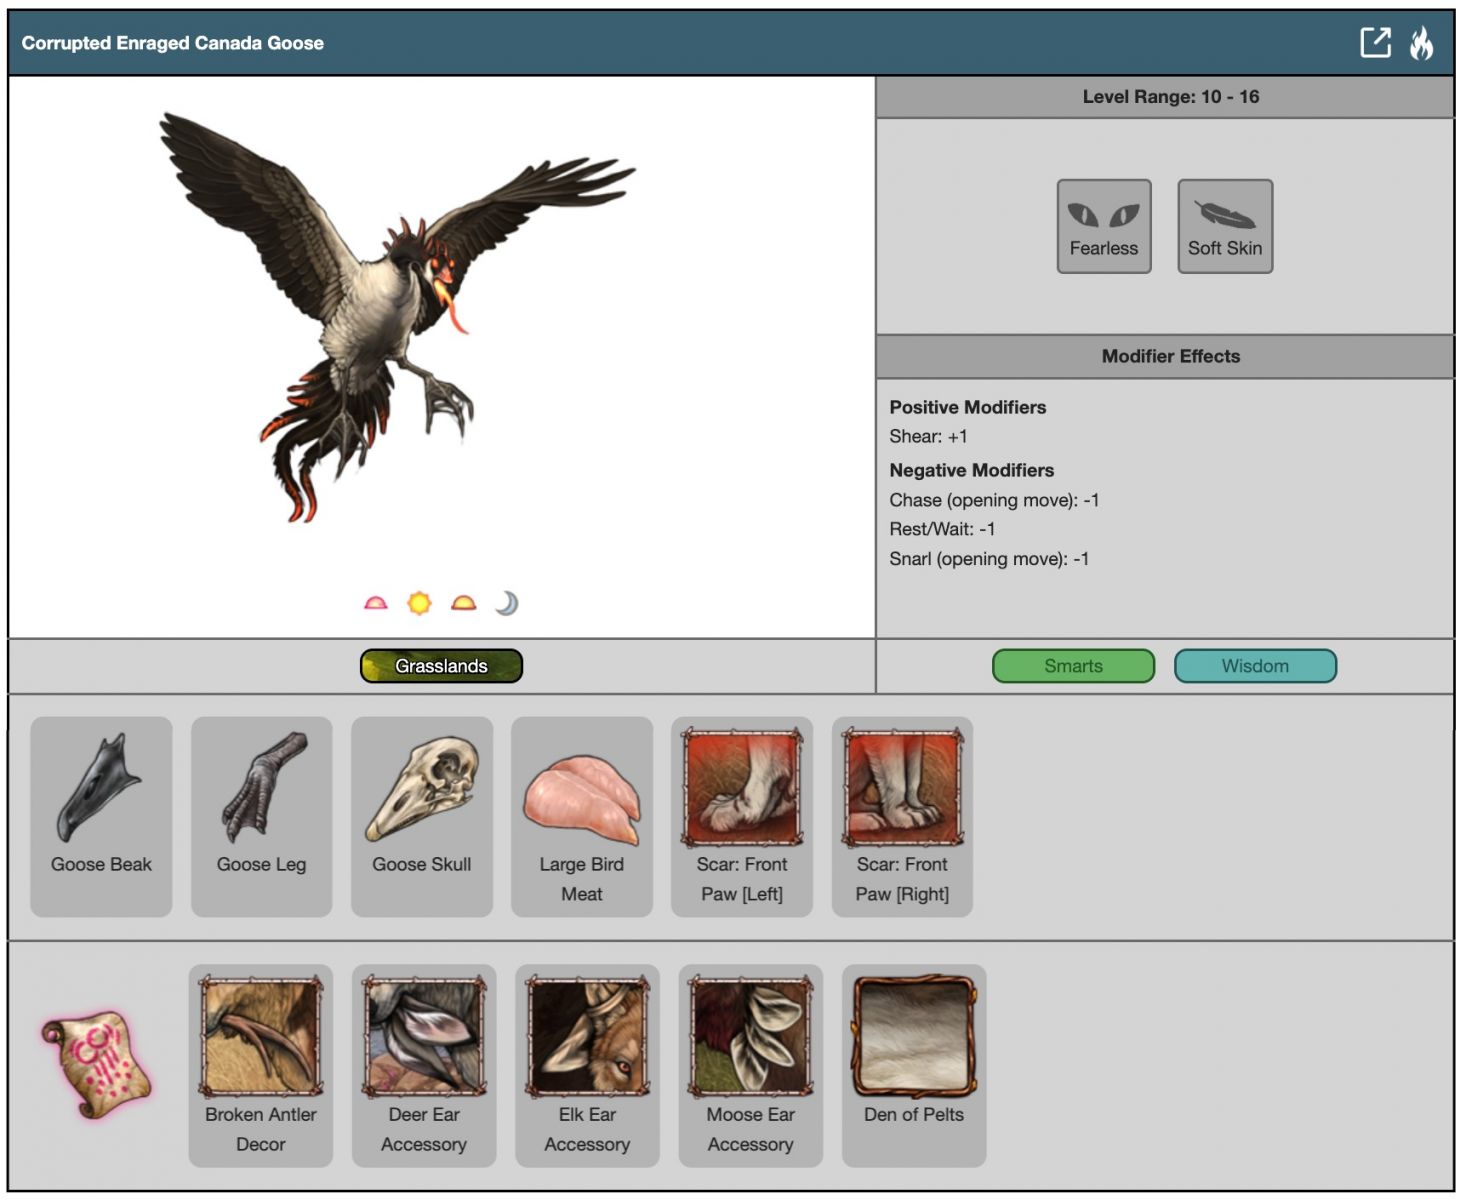Open the Goose Beak item
The width and height of the screenshot is (1466, 1200).
tap(101, 816)
